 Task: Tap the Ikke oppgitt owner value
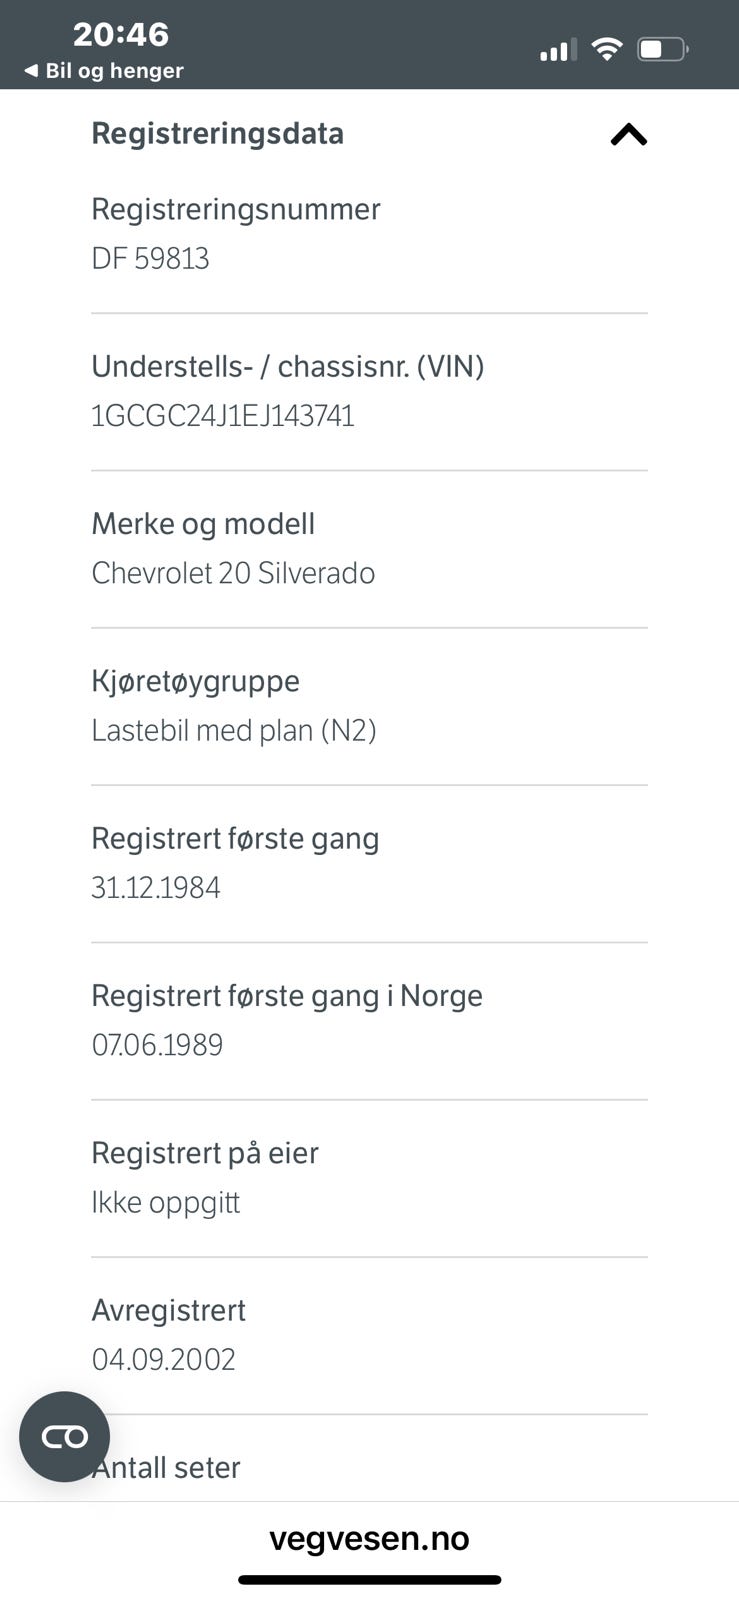coord(166,1202)
